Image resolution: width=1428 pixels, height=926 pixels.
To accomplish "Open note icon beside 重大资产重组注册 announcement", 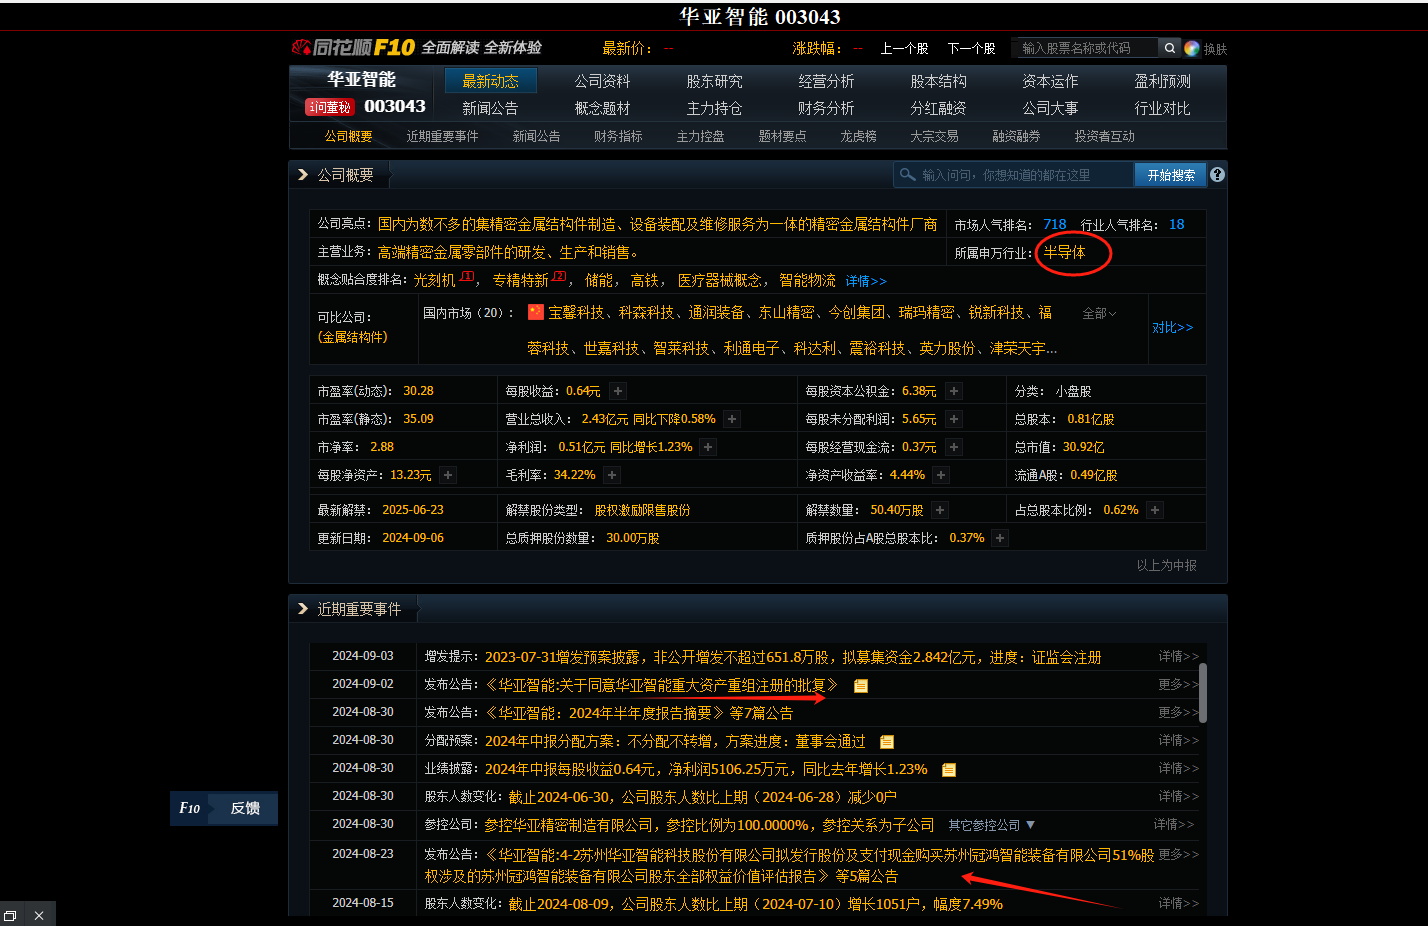I will coord(860,686).
